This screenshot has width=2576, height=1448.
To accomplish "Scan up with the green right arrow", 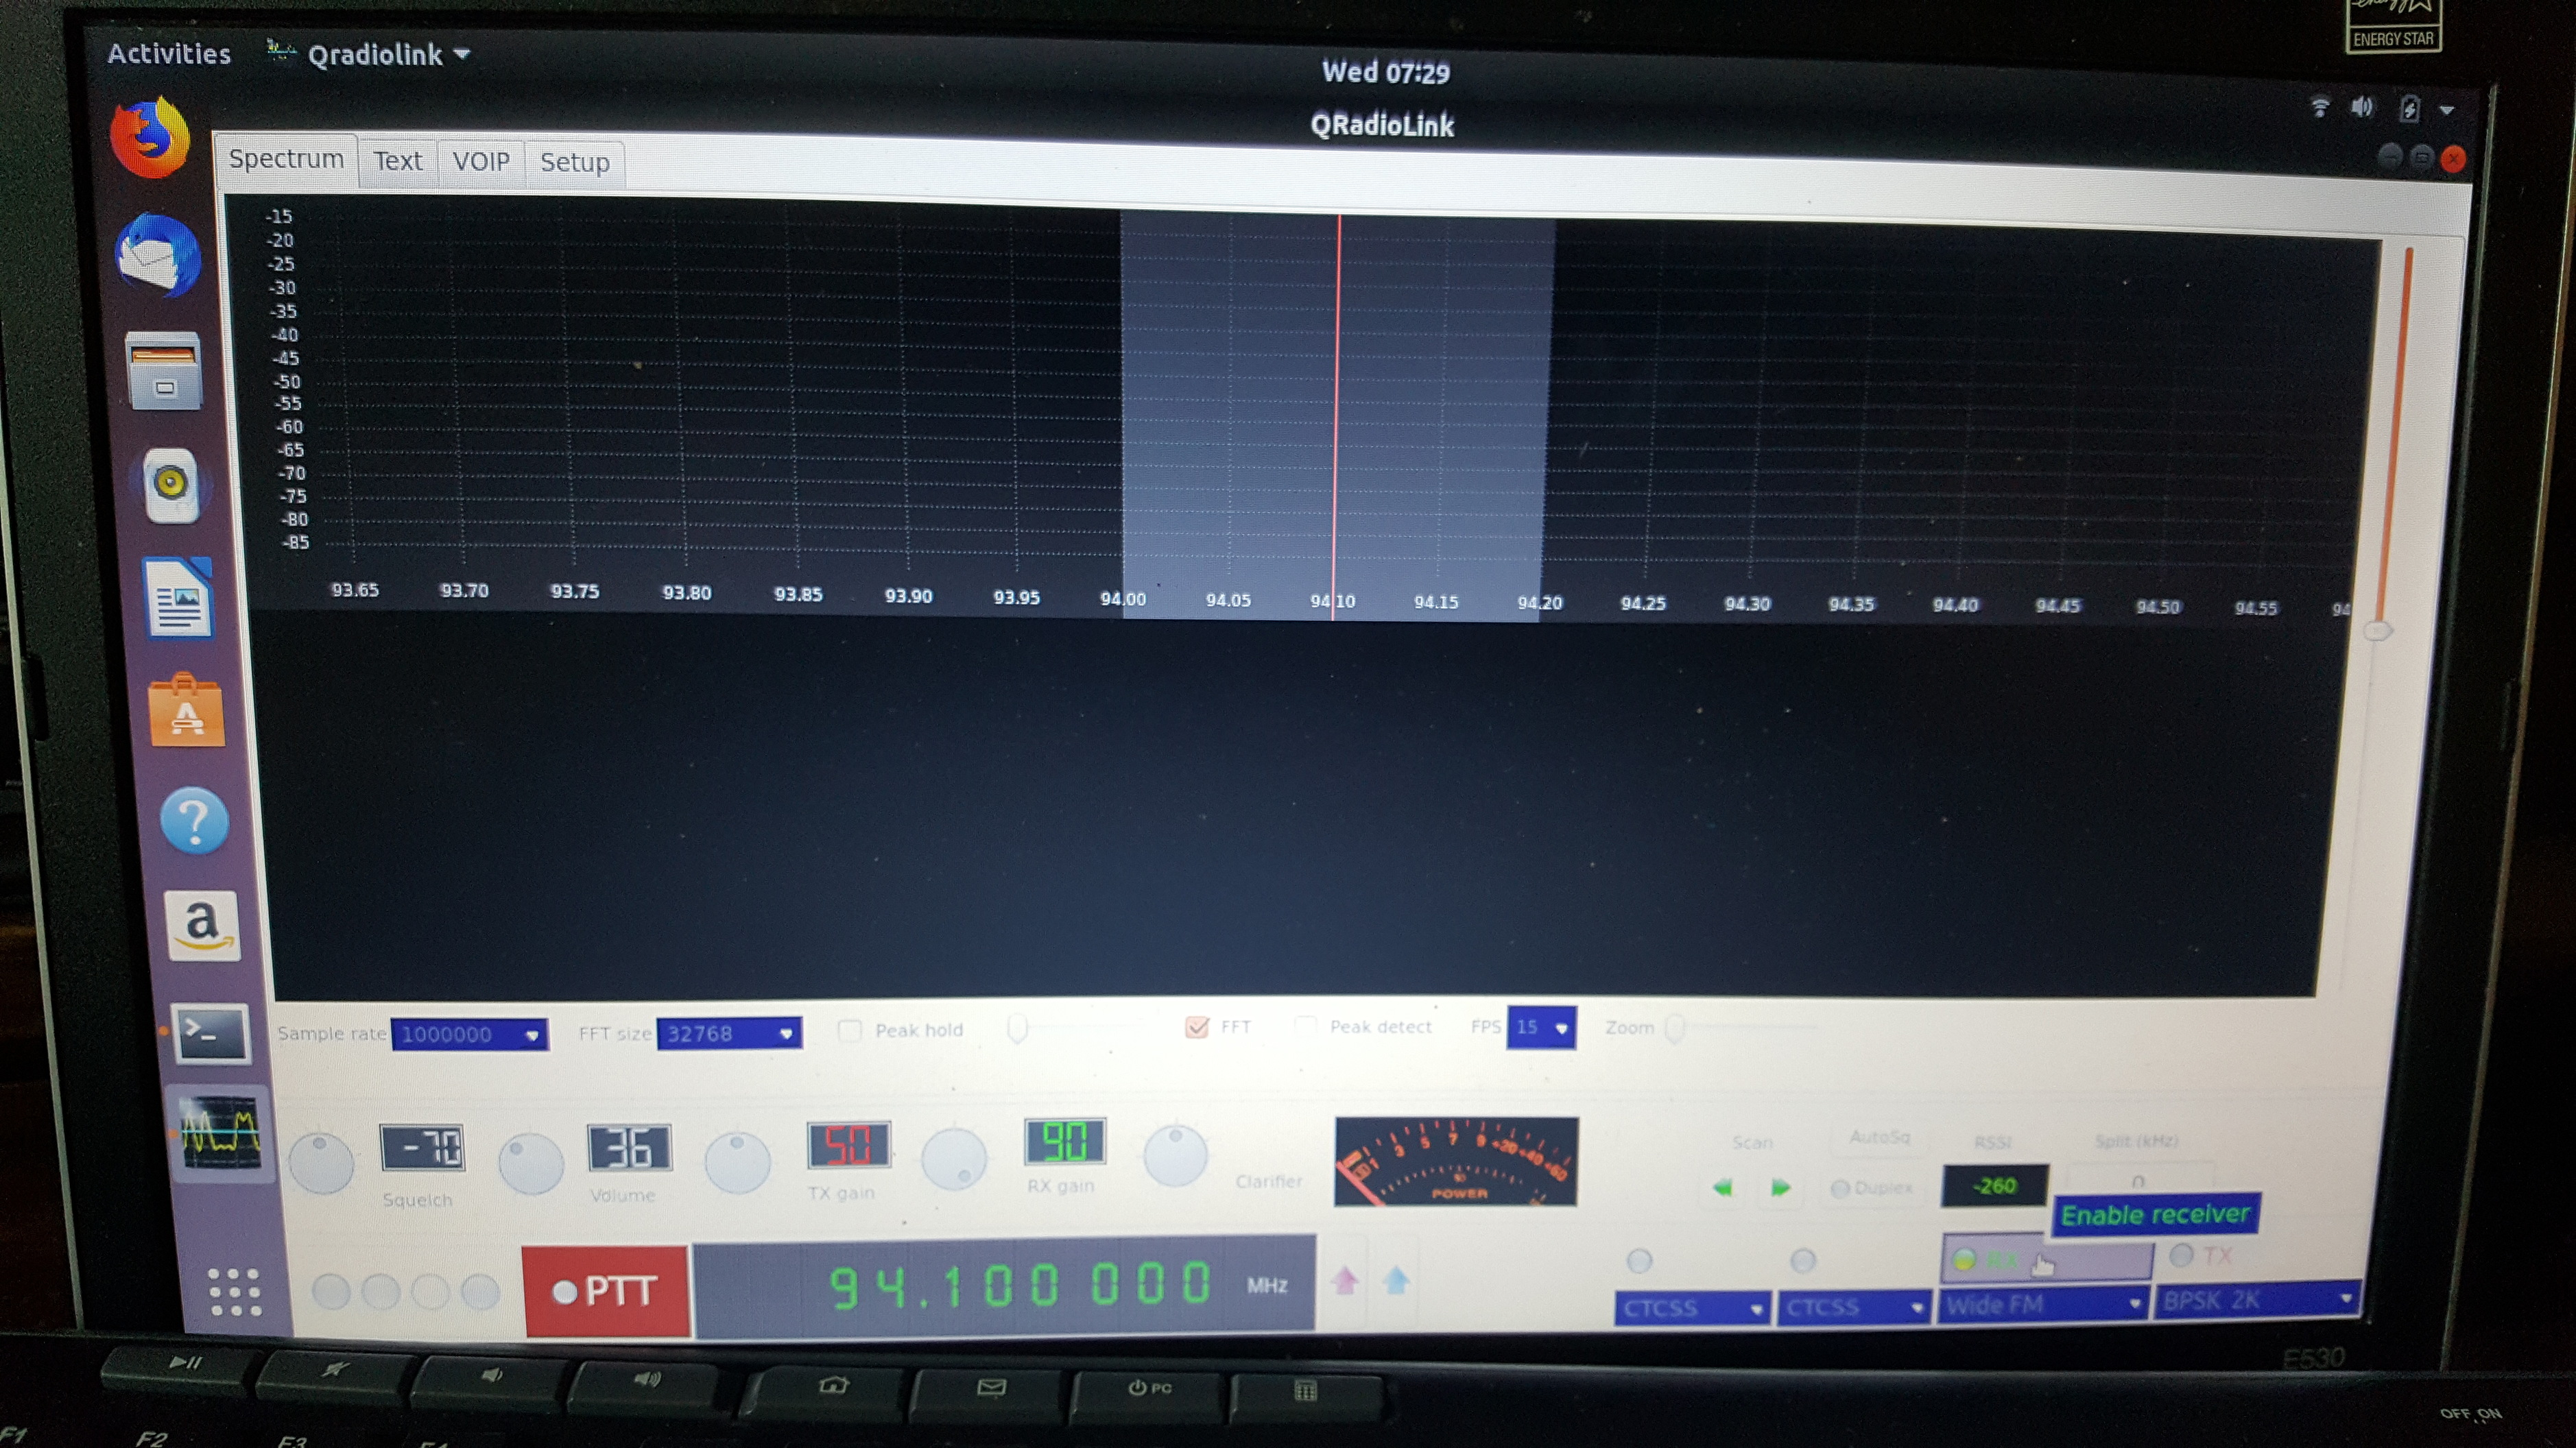I will point(1780,1188).
